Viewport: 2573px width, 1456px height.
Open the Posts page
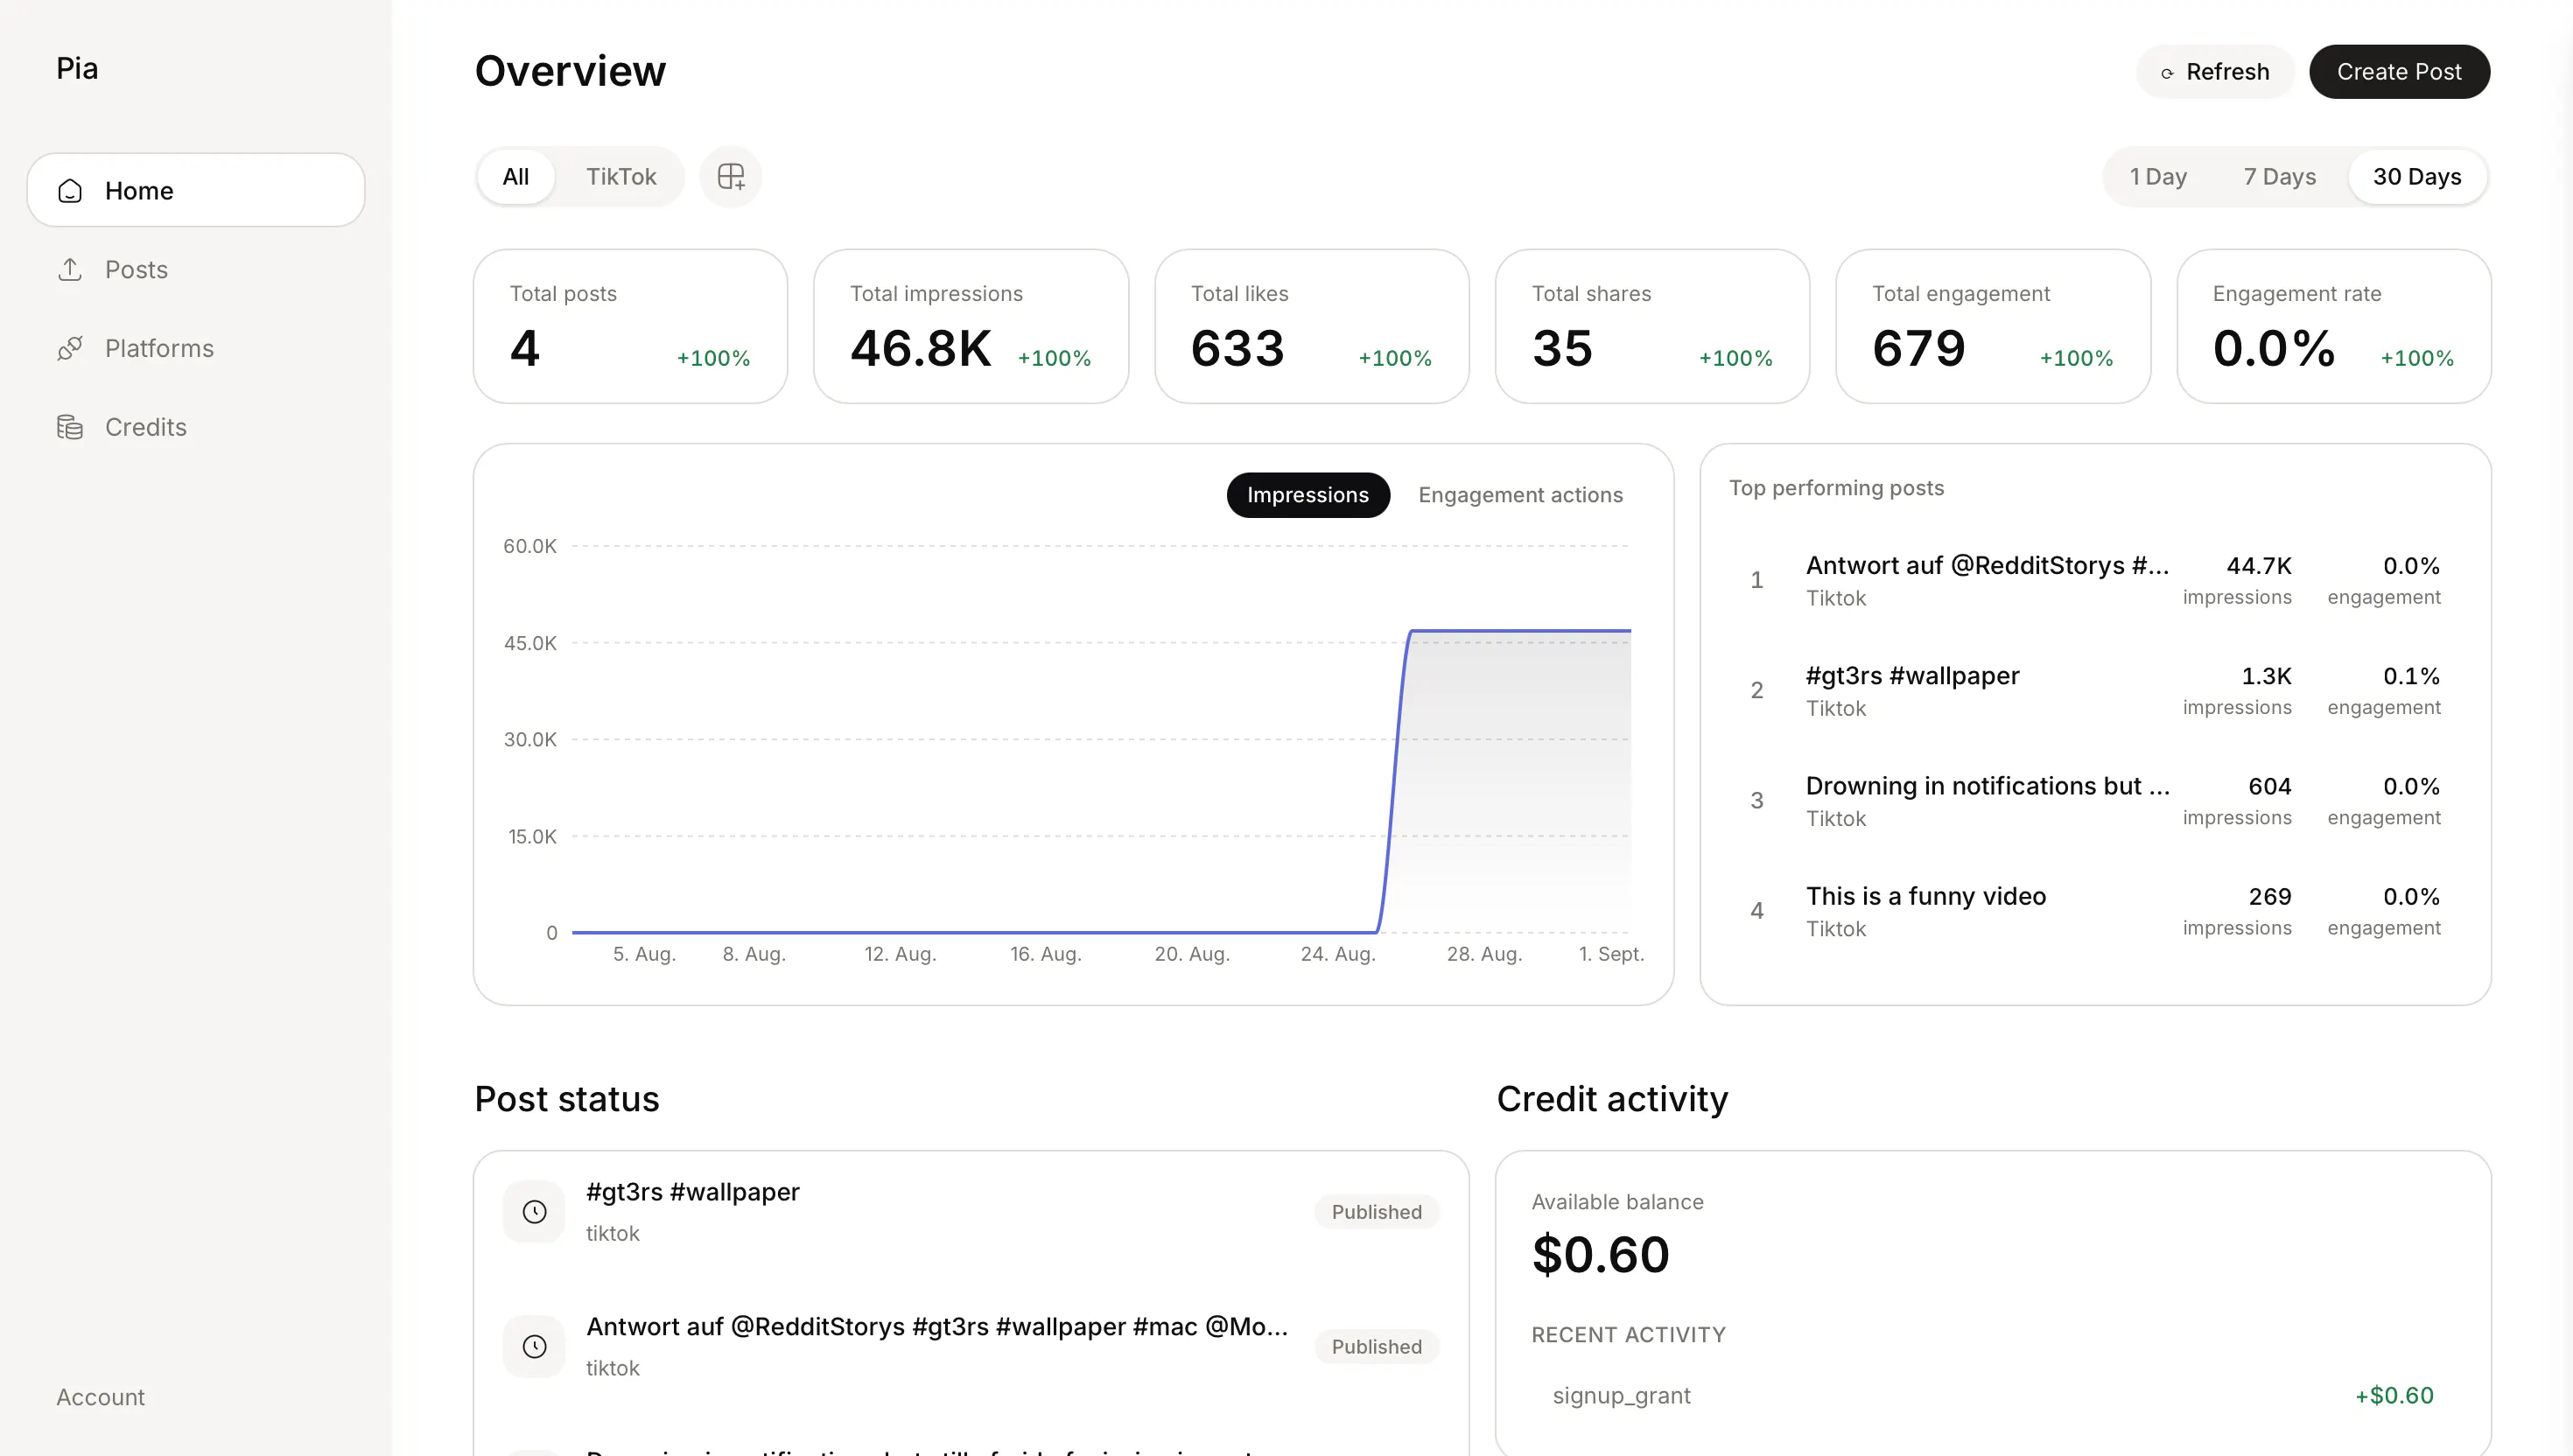pos(196,270)
